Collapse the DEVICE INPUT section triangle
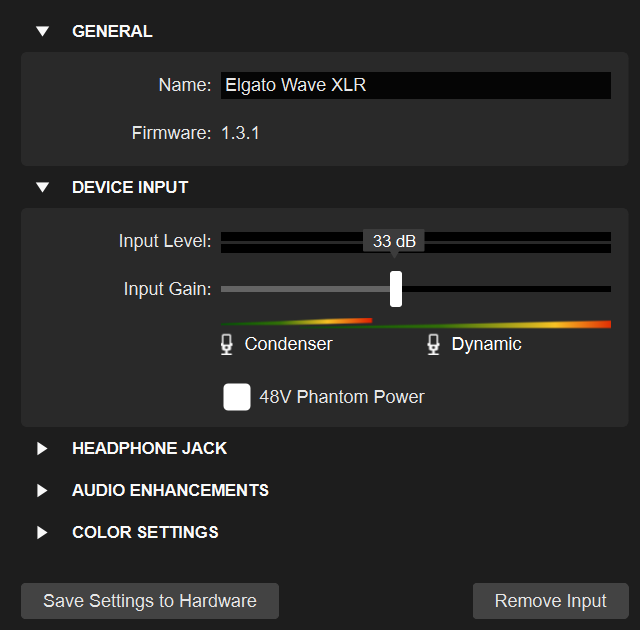 point(42,187)
